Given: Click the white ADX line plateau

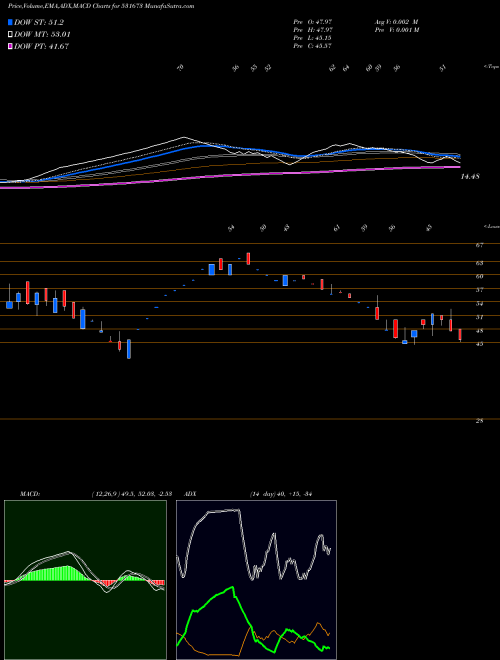Looking at the screenshot, I should coord(223,511).
